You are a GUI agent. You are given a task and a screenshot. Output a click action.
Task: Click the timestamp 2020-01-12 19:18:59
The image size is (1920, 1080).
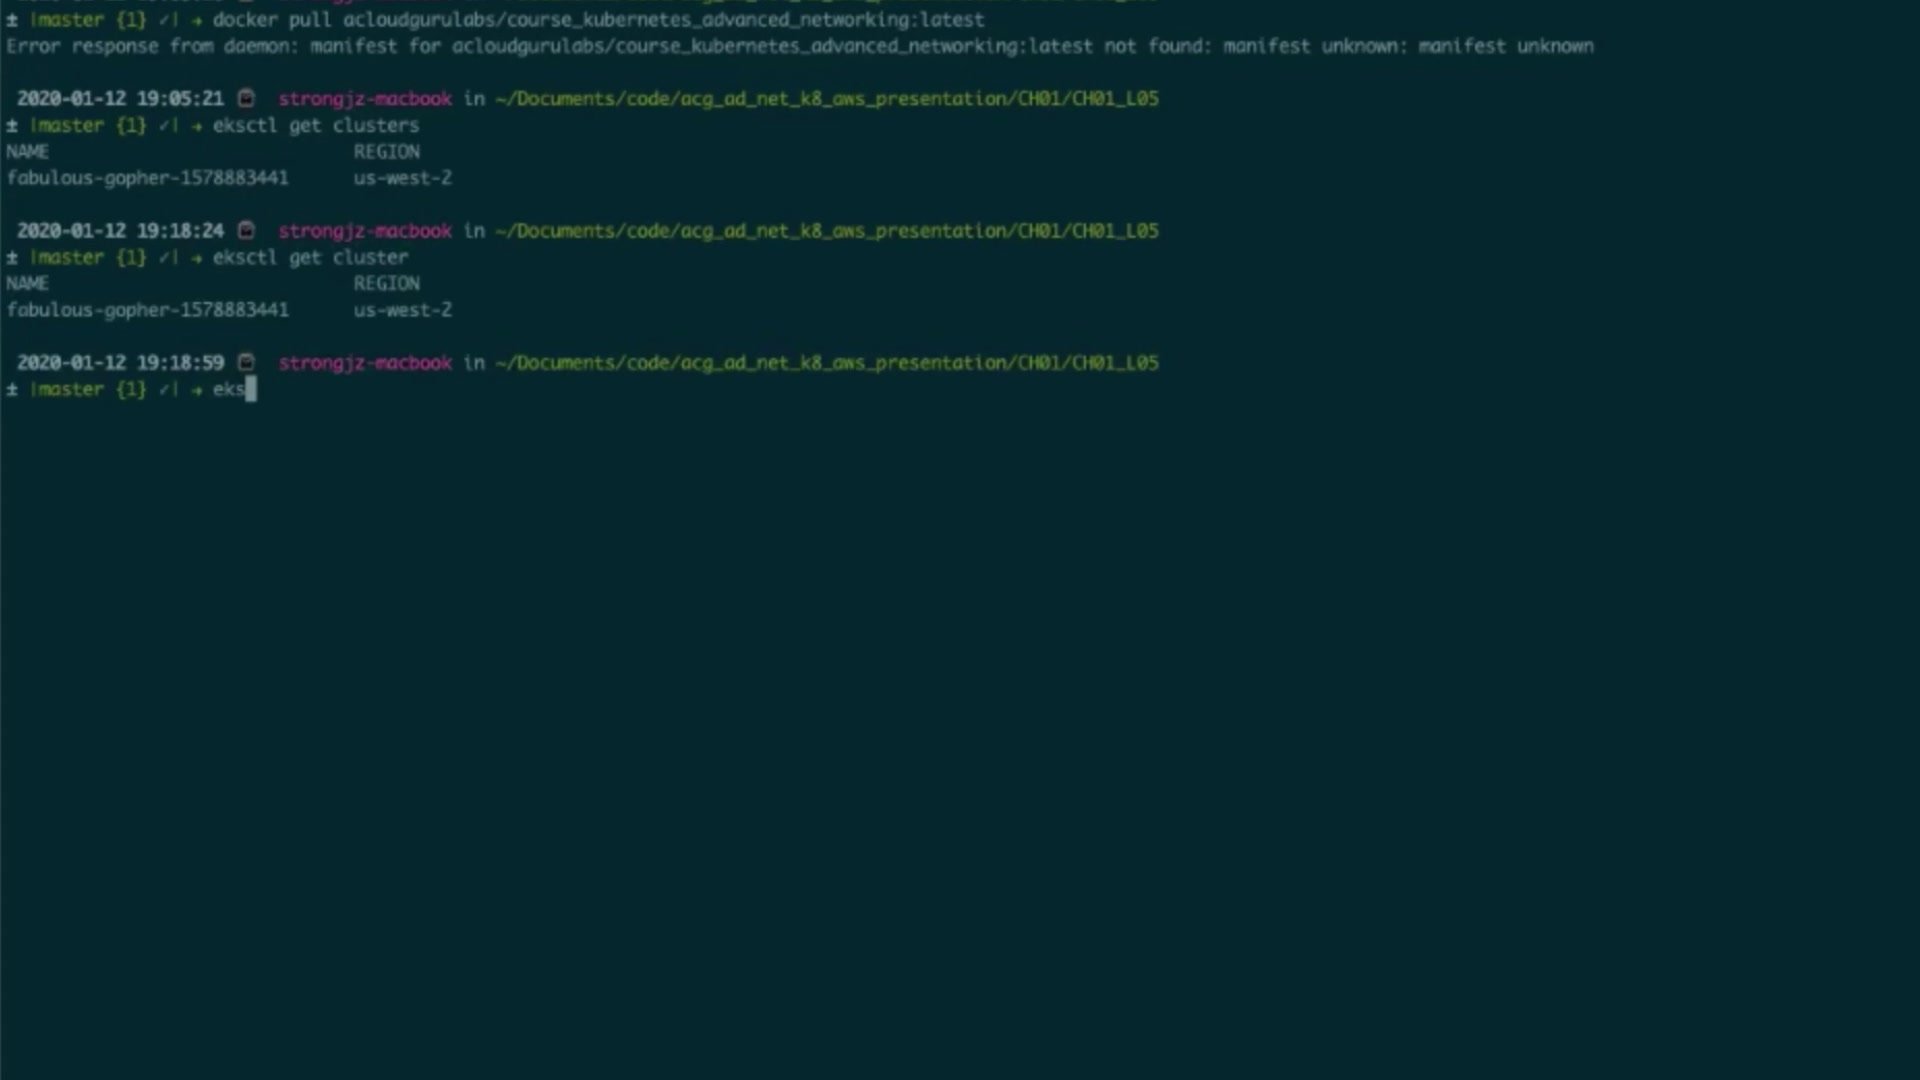click(x=120, y=362)
